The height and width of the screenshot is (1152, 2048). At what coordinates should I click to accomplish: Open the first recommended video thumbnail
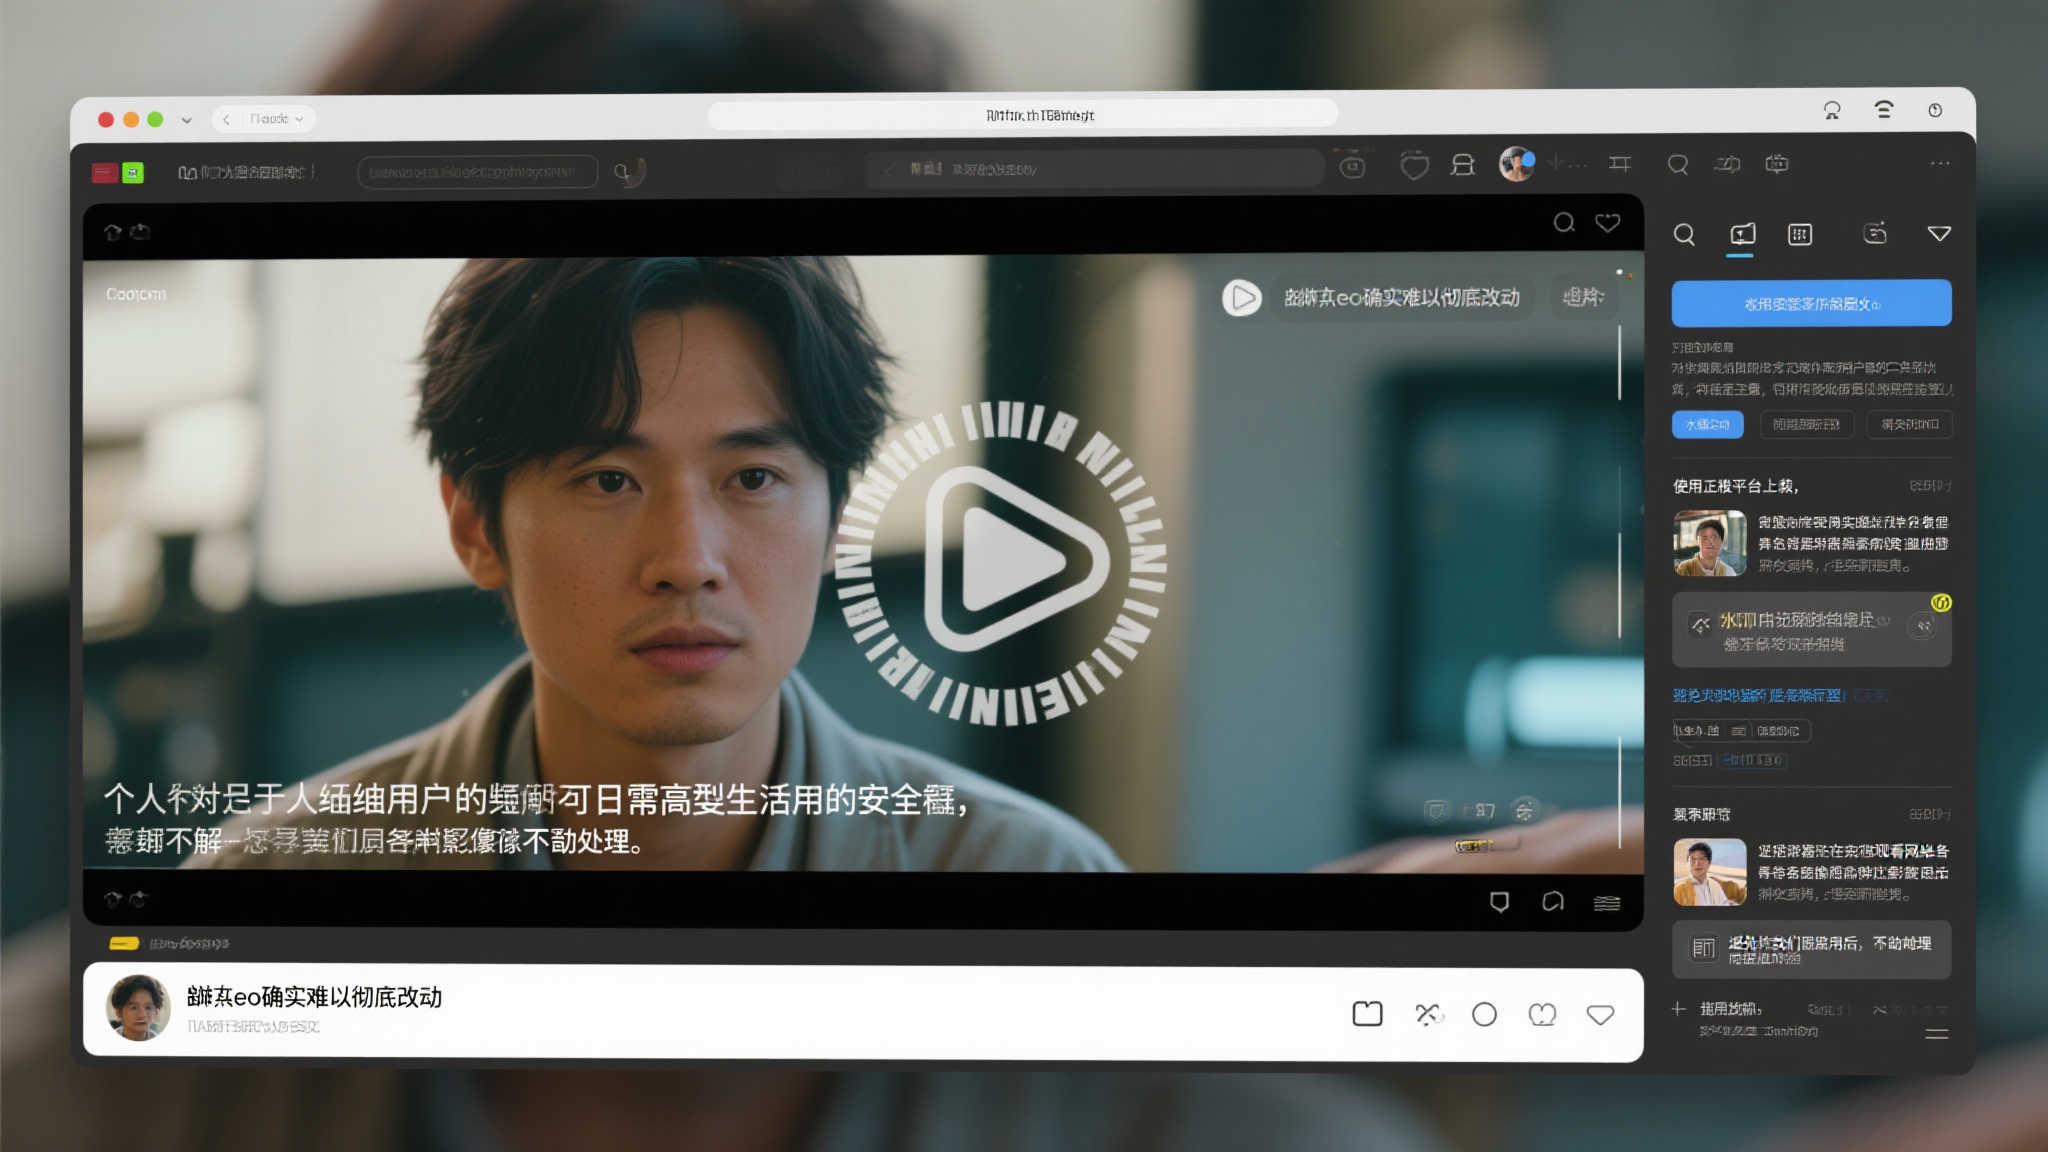(x=1709, y=543)
